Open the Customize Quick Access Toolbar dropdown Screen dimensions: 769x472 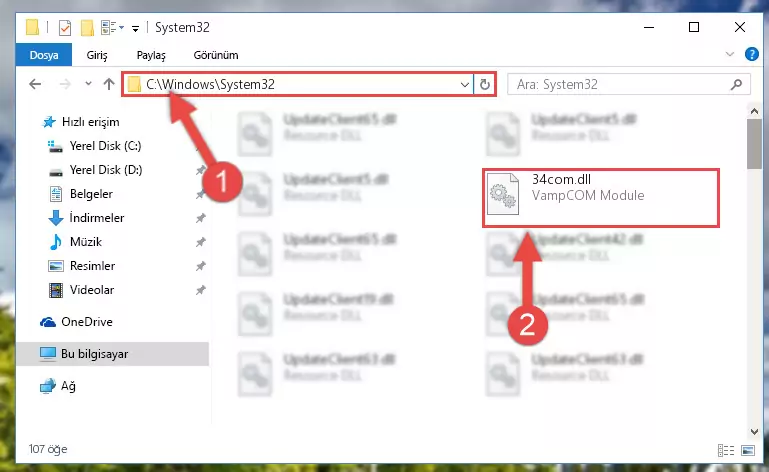tap(135, 29)
